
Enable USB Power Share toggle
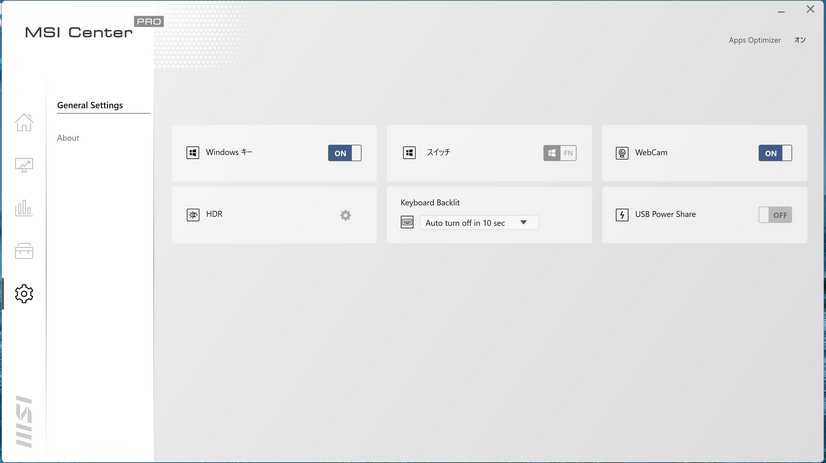[775, 215]
